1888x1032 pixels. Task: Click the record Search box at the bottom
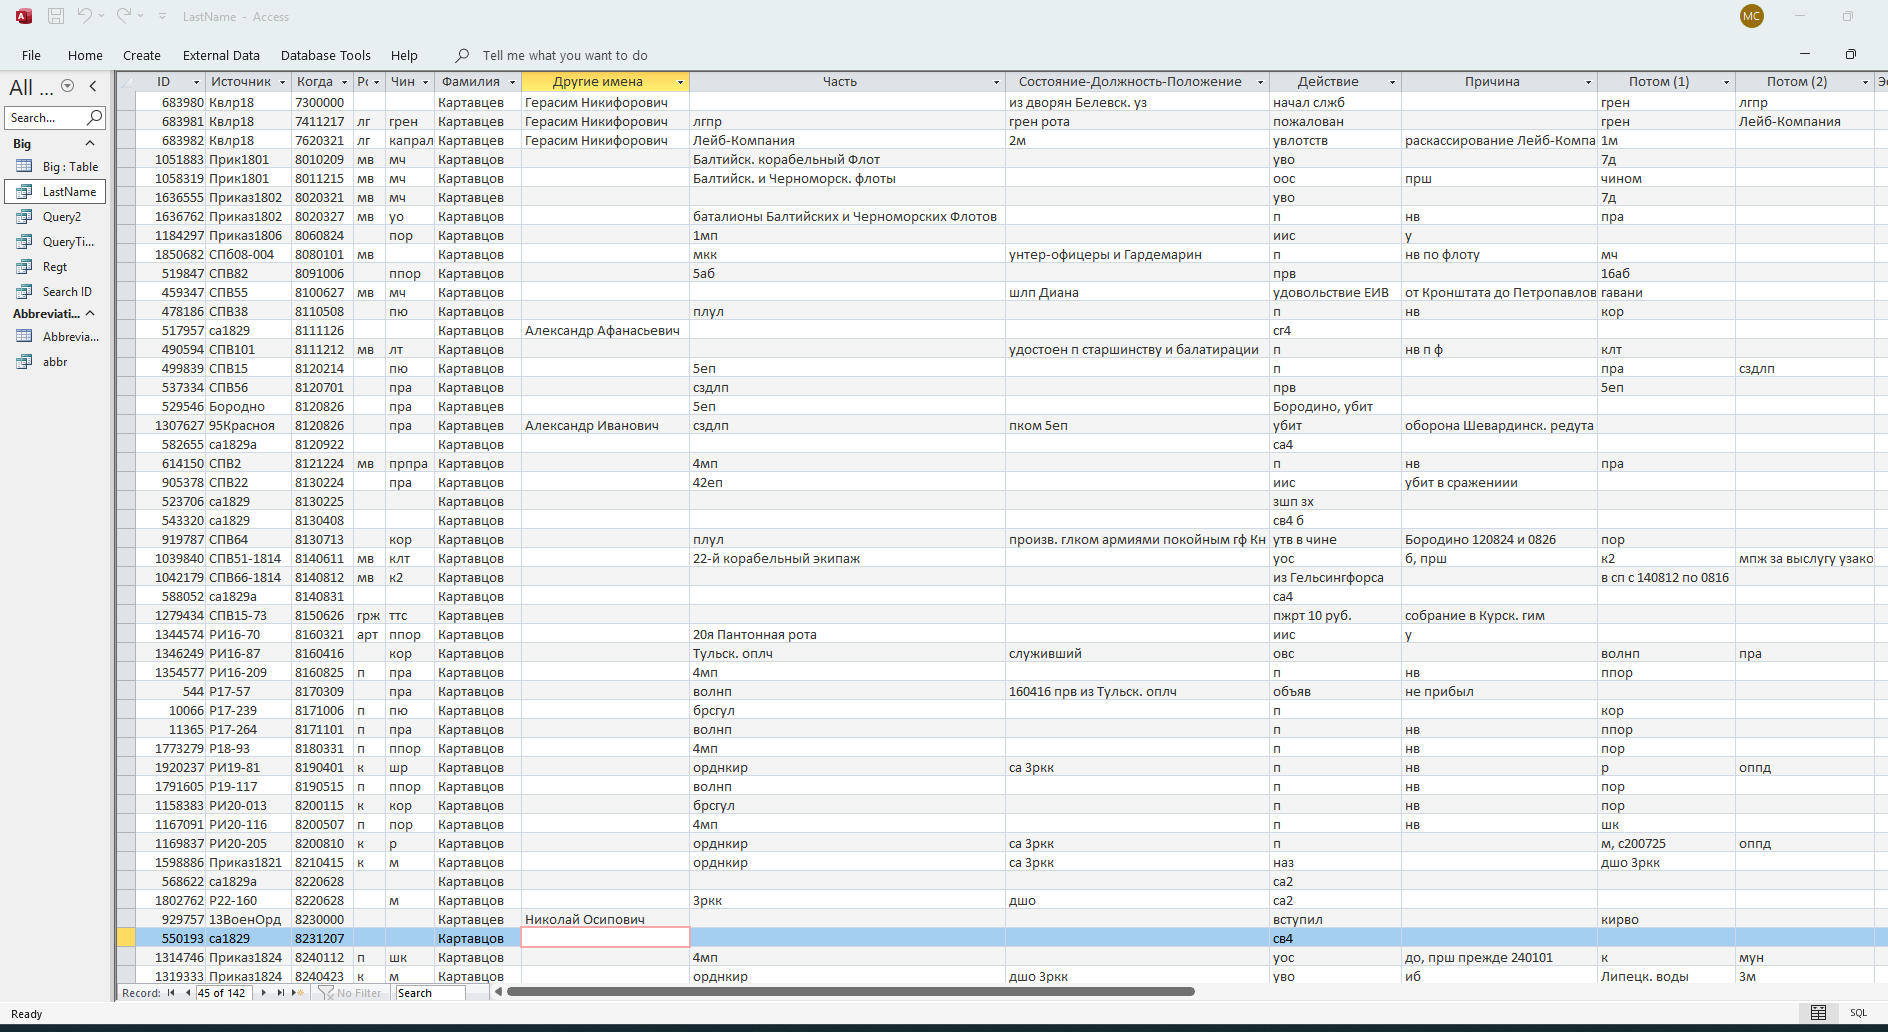tap(430, 993)
